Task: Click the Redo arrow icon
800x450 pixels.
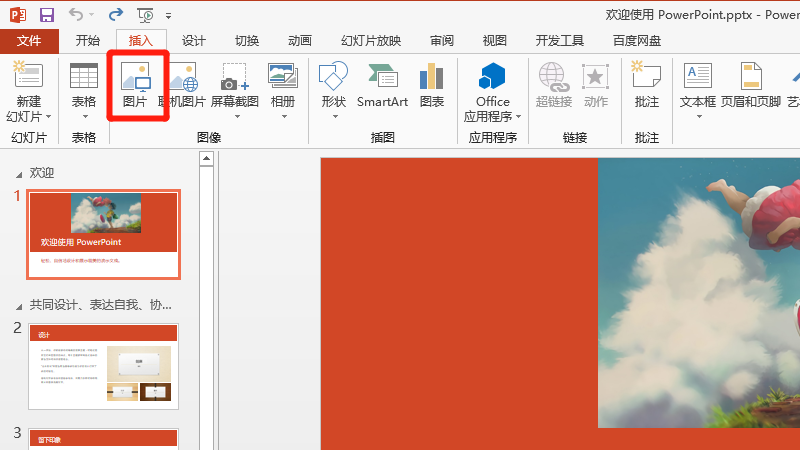Action: coord(116,15)
